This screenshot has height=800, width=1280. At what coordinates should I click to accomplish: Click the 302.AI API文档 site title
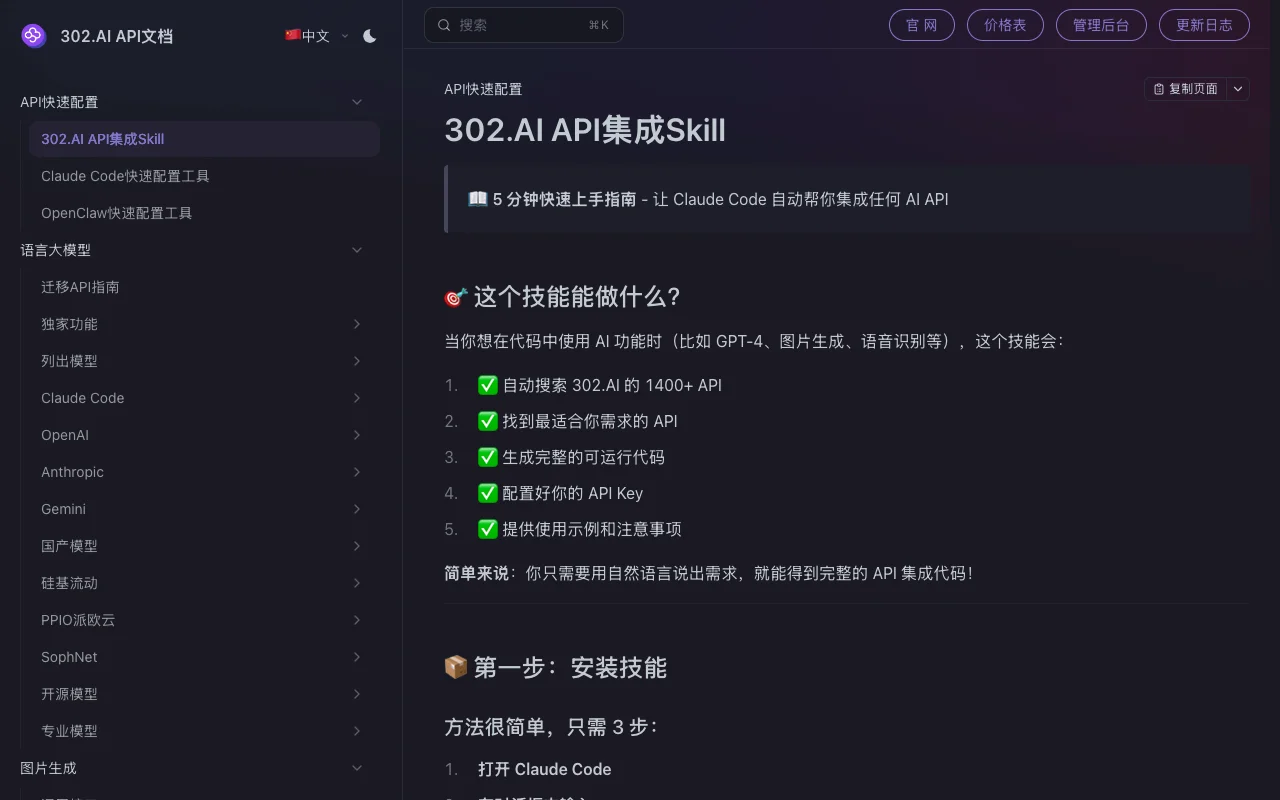116,36
